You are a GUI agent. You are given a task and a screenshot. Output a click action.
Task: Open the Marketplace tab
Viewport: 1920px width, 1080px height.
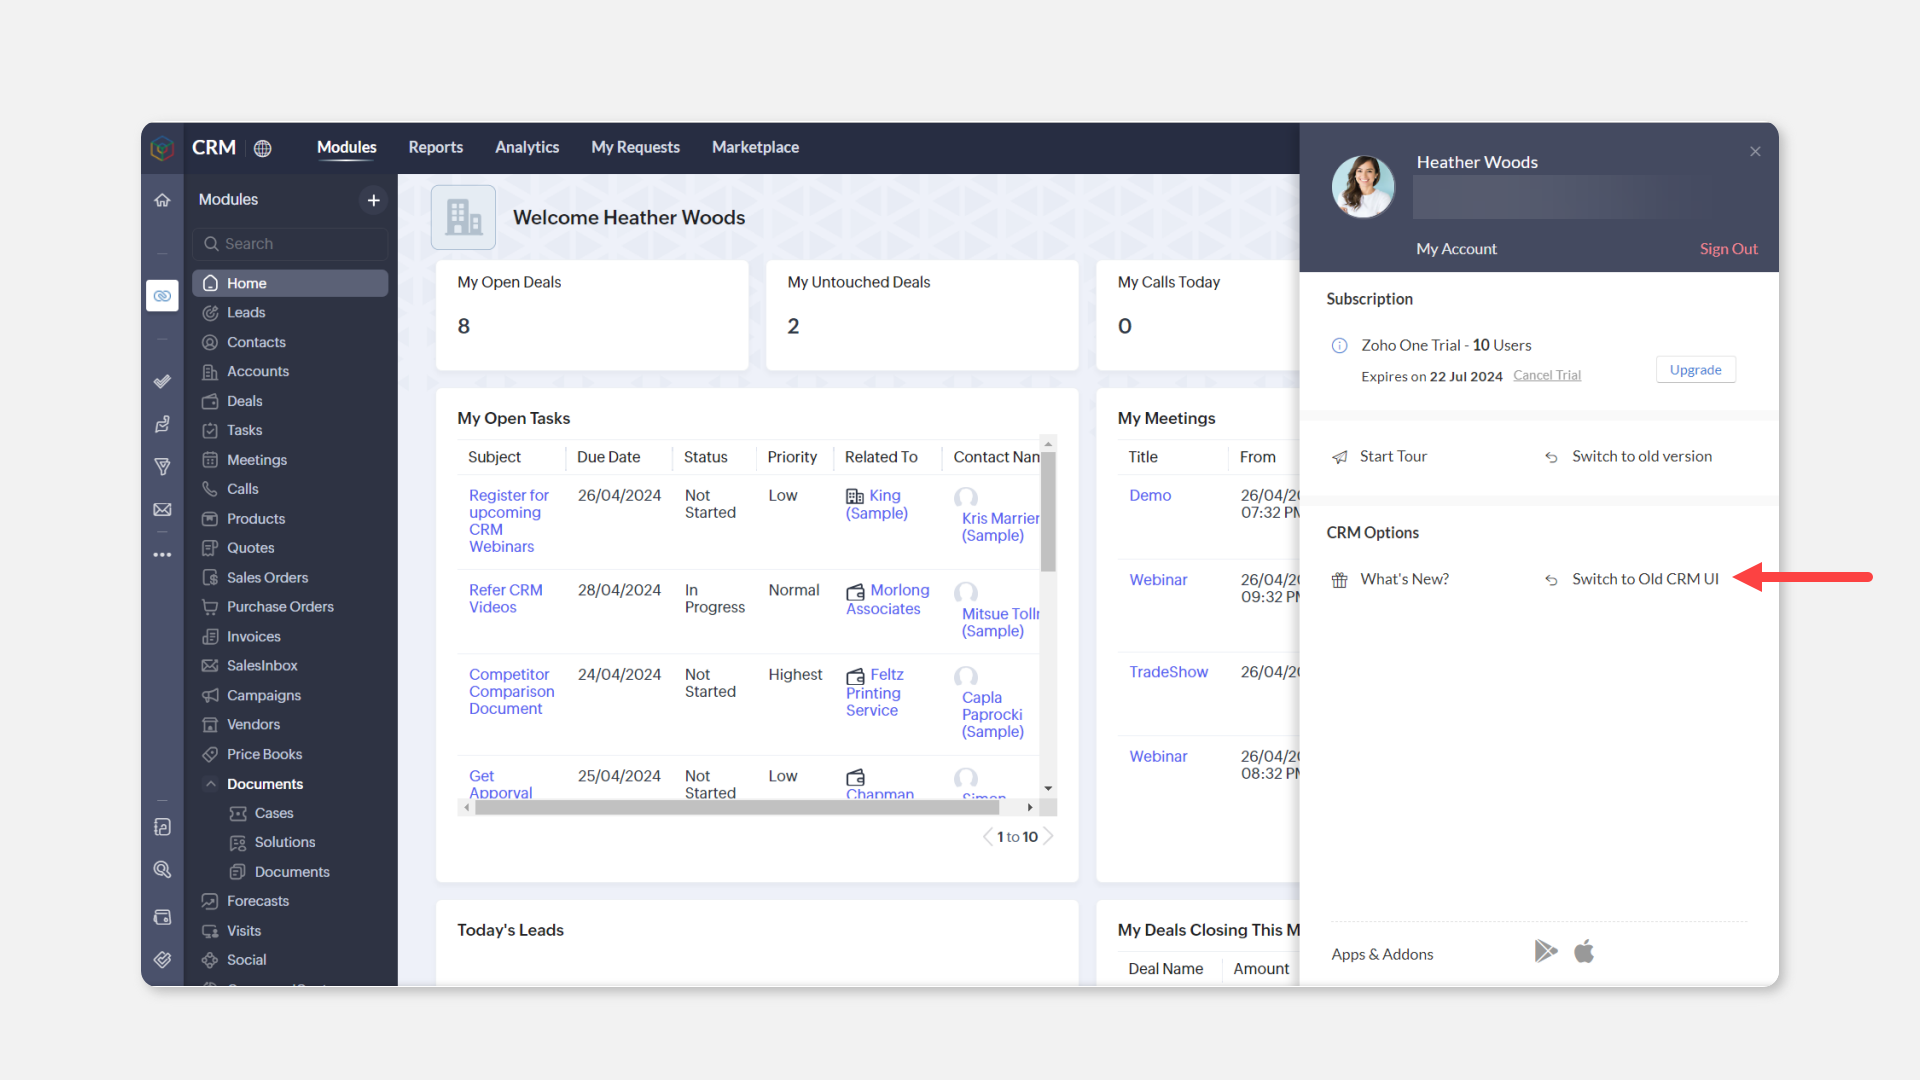point(755,147)
